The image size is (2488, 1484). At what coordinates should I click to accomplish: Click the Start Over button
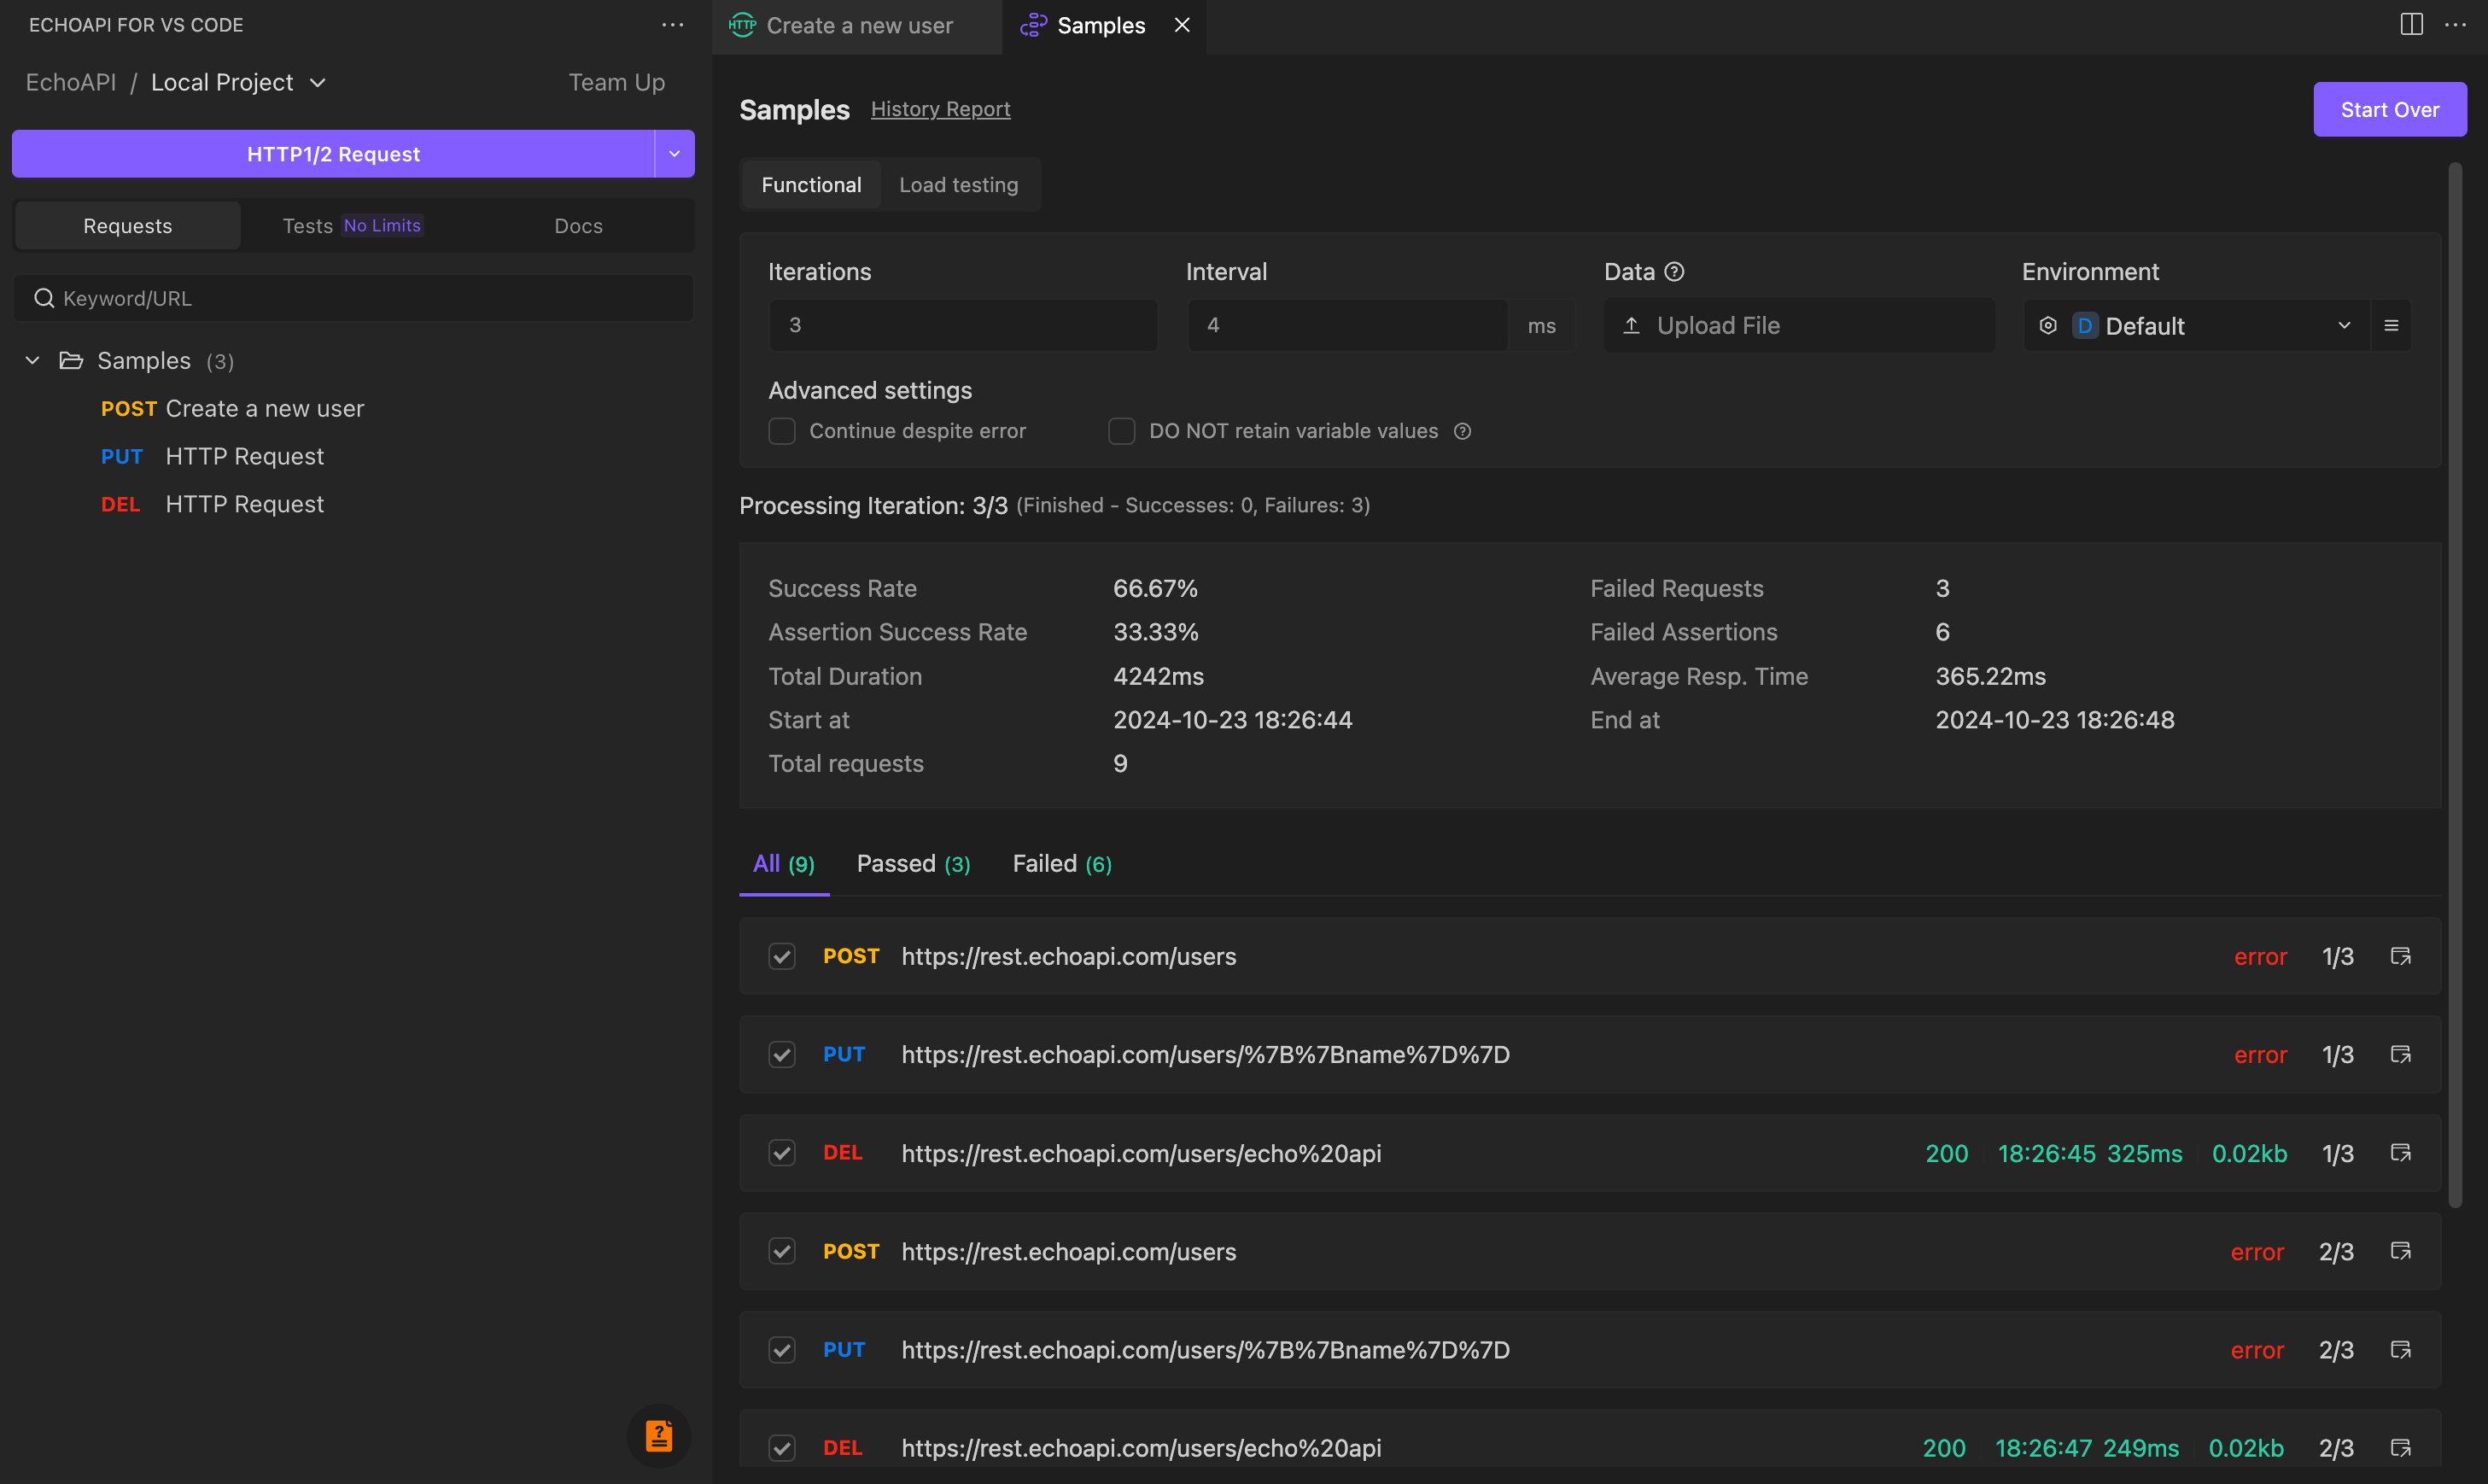click(2389, 109)
